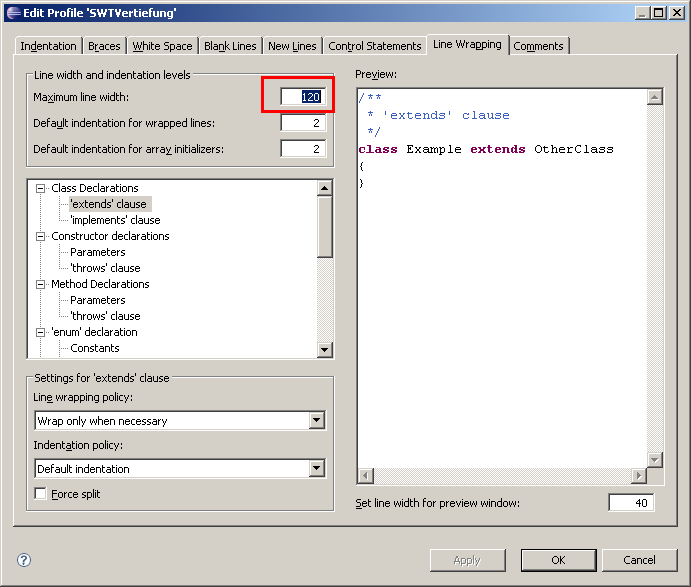Open the Line wrapping policy dropdown
Image resolution: width=691 pixels, height=587 pixels.
pos(316,421)
